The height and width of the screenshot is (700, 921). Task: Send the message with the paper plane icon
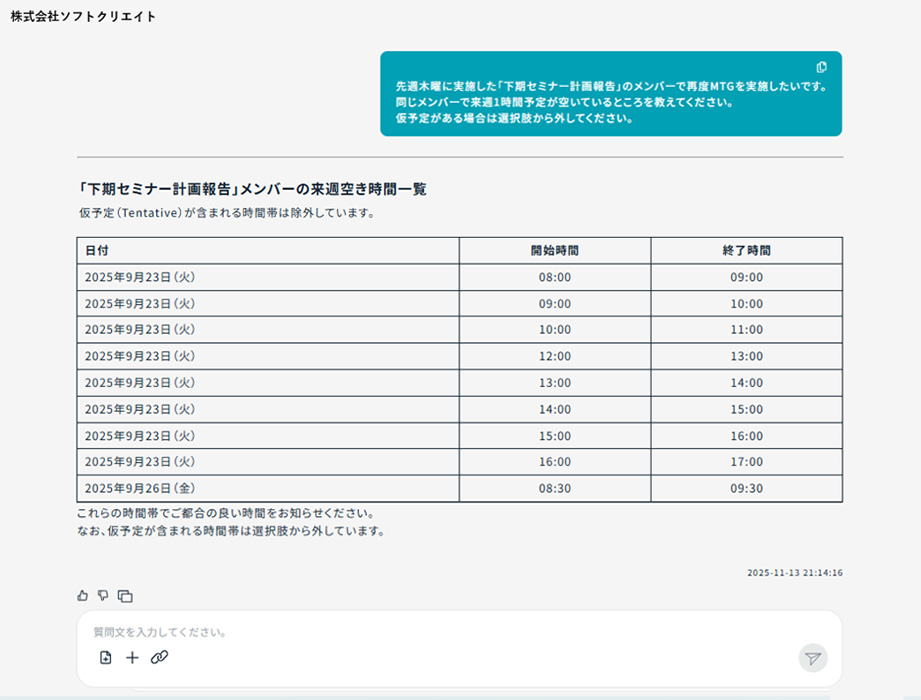[811, 658]
